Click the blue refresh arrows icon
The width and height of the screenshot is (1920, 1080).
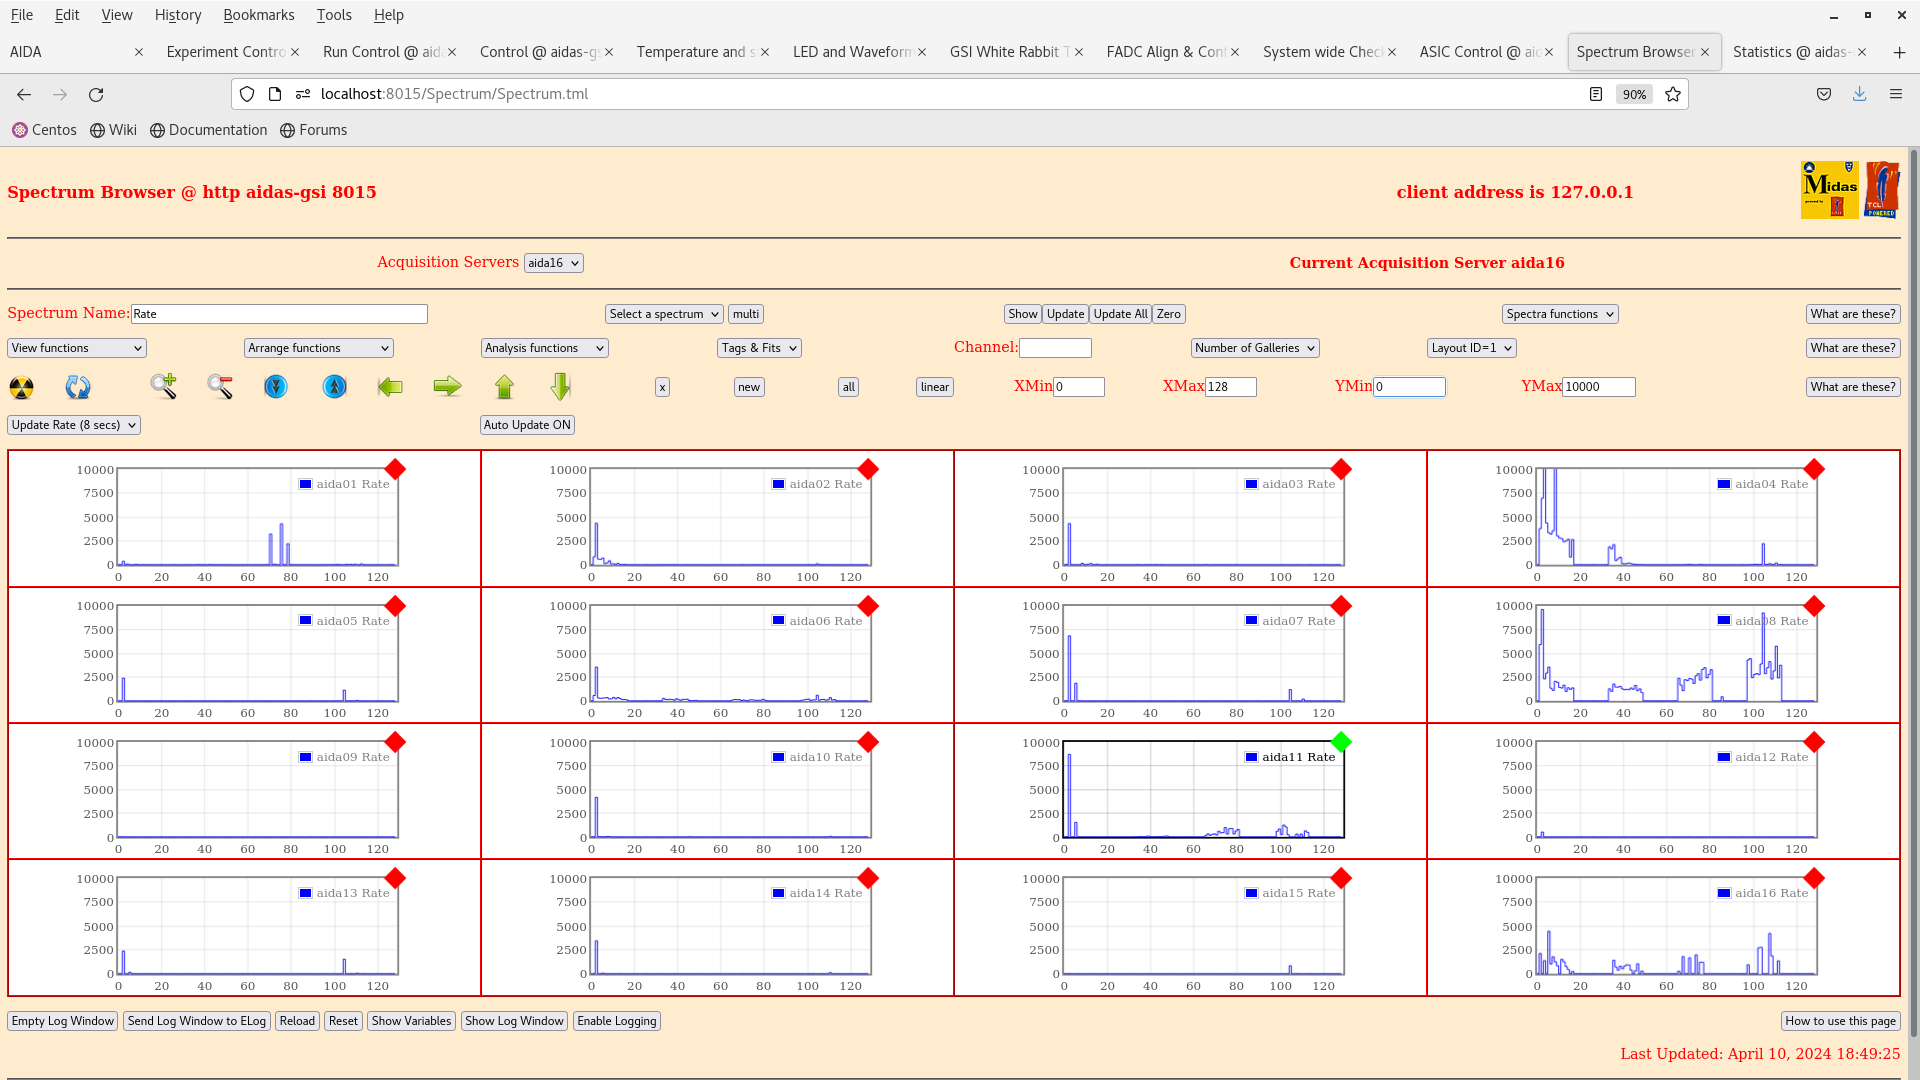[x=78, y=387]
